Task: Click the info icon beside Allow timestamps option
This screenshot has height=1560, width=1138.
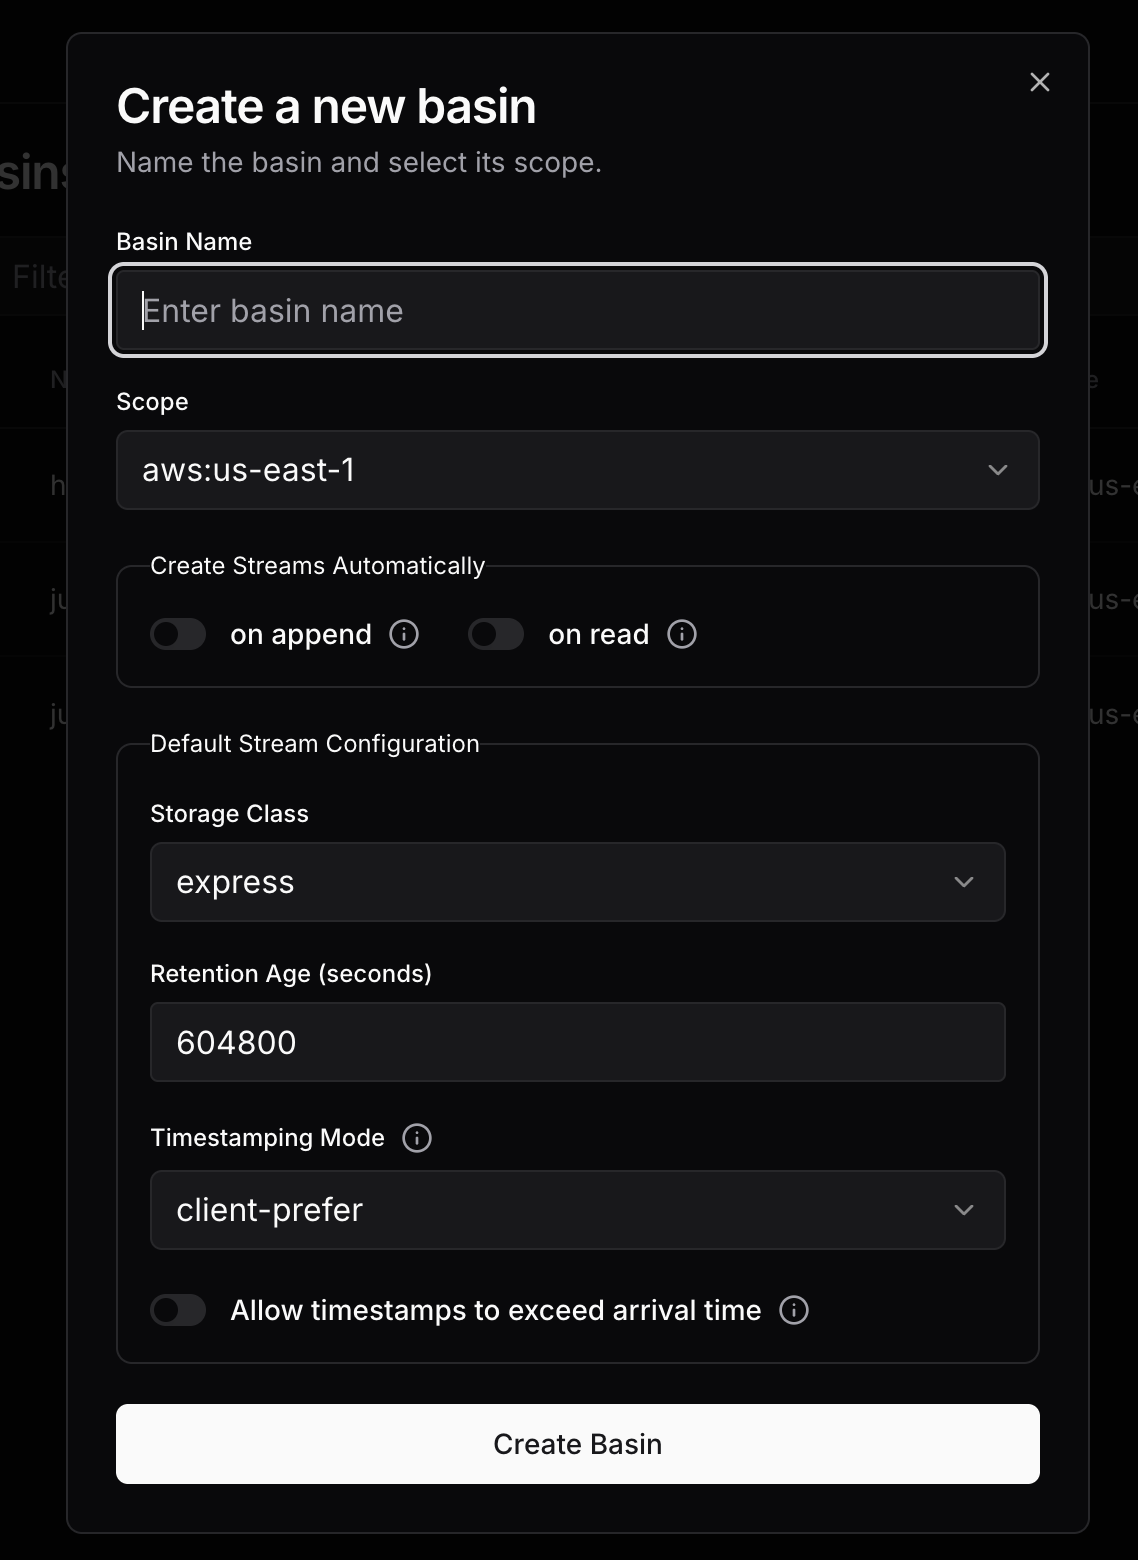Action: tap(793, 1310)
